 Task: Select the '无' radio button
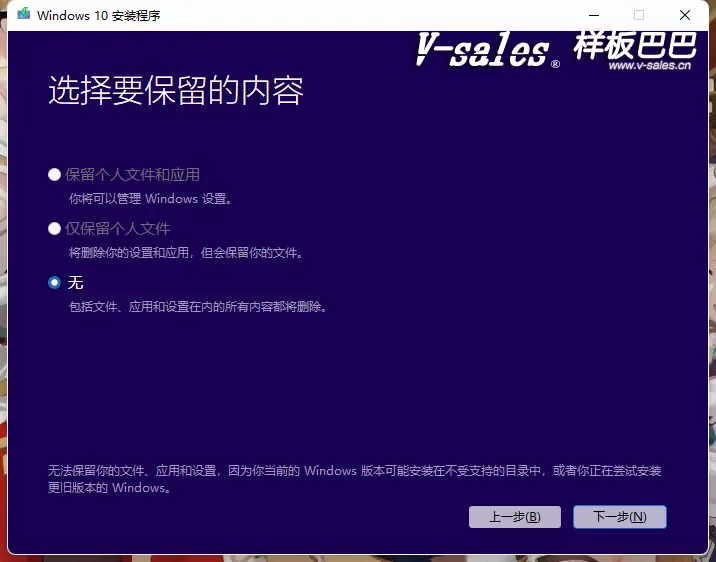pos(54,283)
